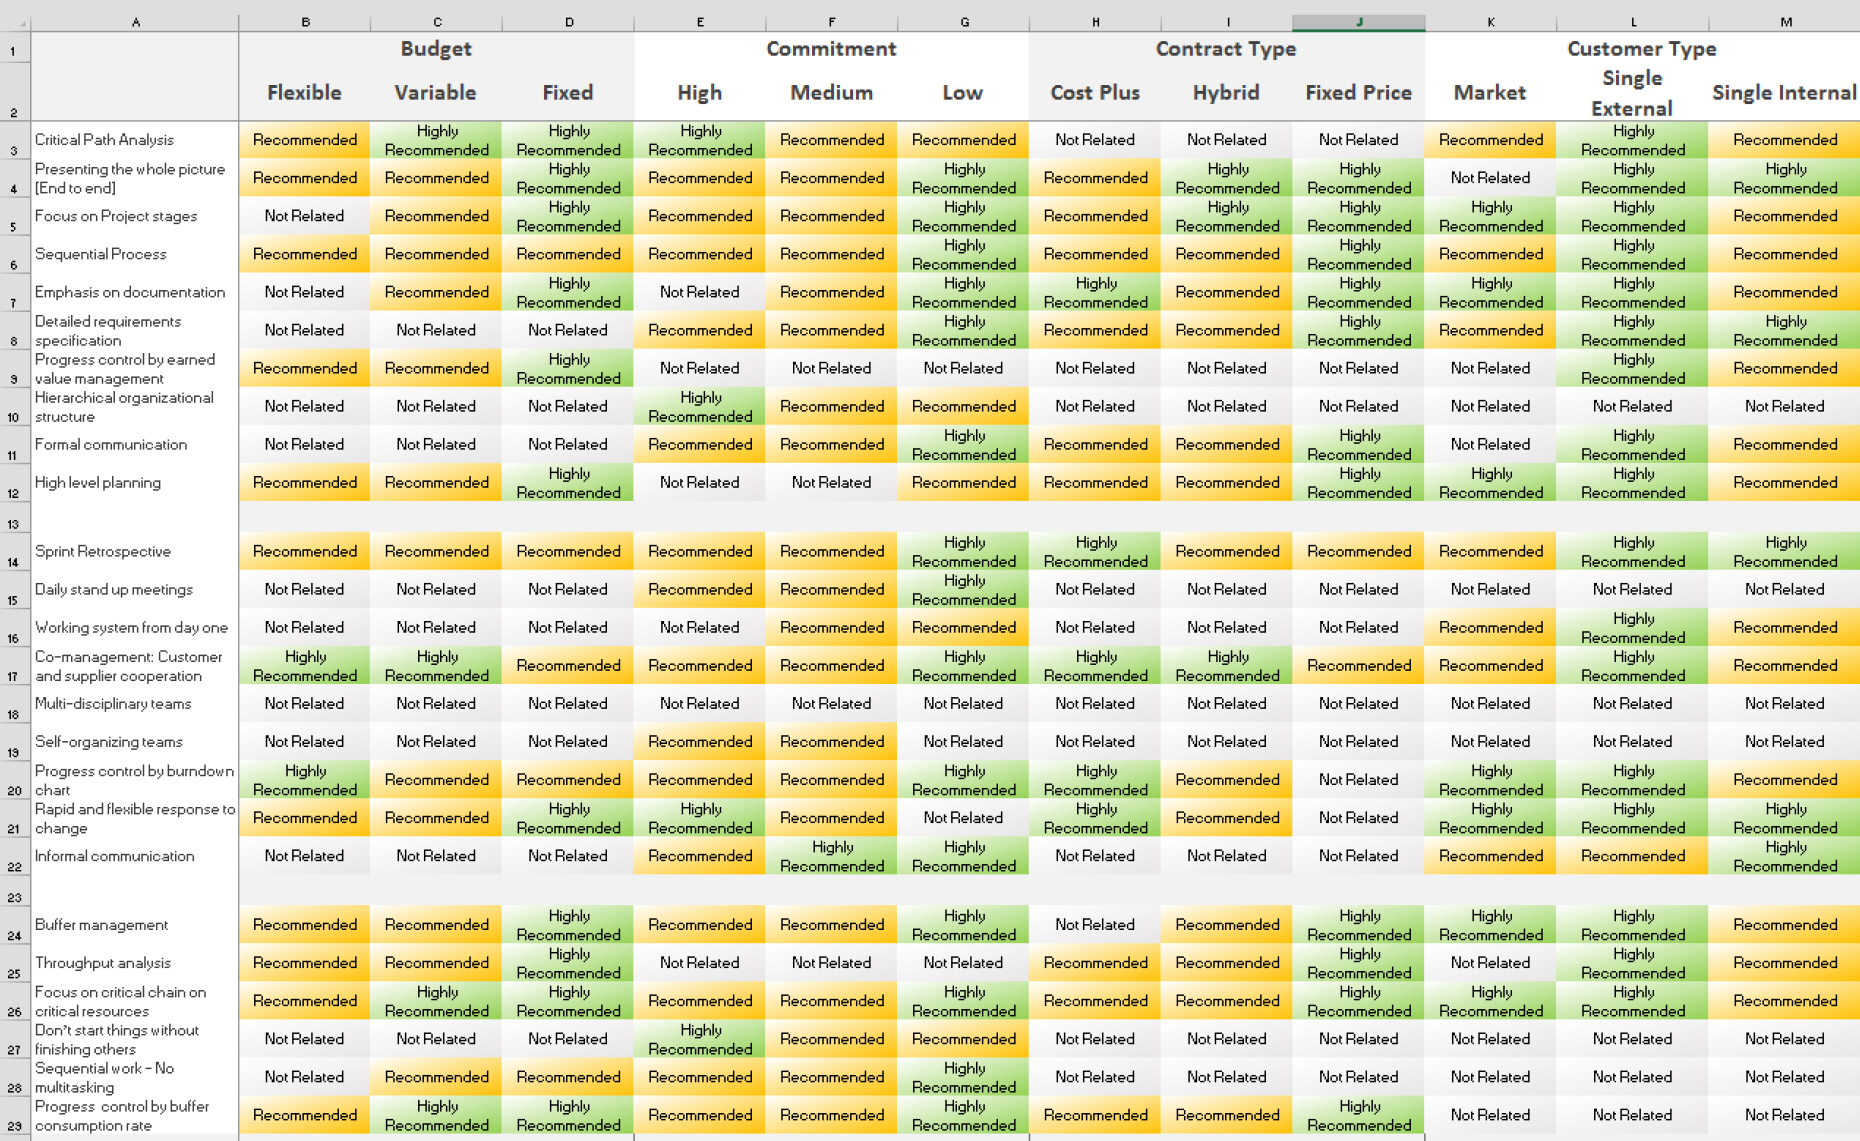Select Informal communication Medium cell
Screen dimensions: 1860x1141
click(831, 855)
